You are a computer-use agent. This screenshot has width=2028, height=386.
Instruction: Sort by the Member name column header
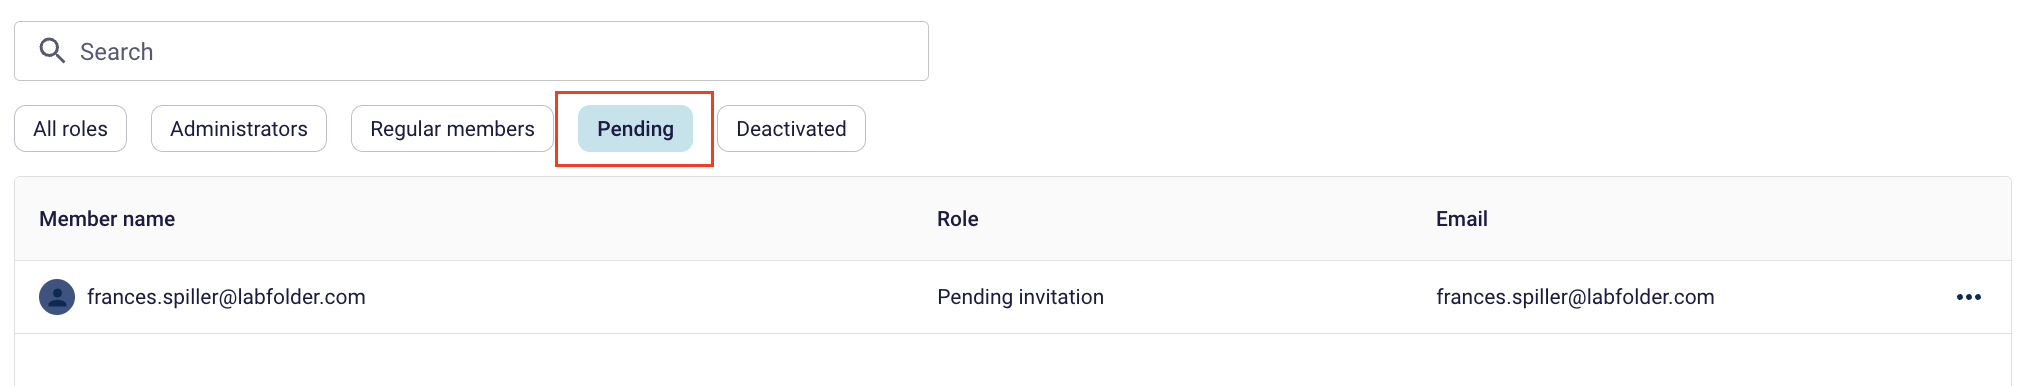[x=107, y=219]
